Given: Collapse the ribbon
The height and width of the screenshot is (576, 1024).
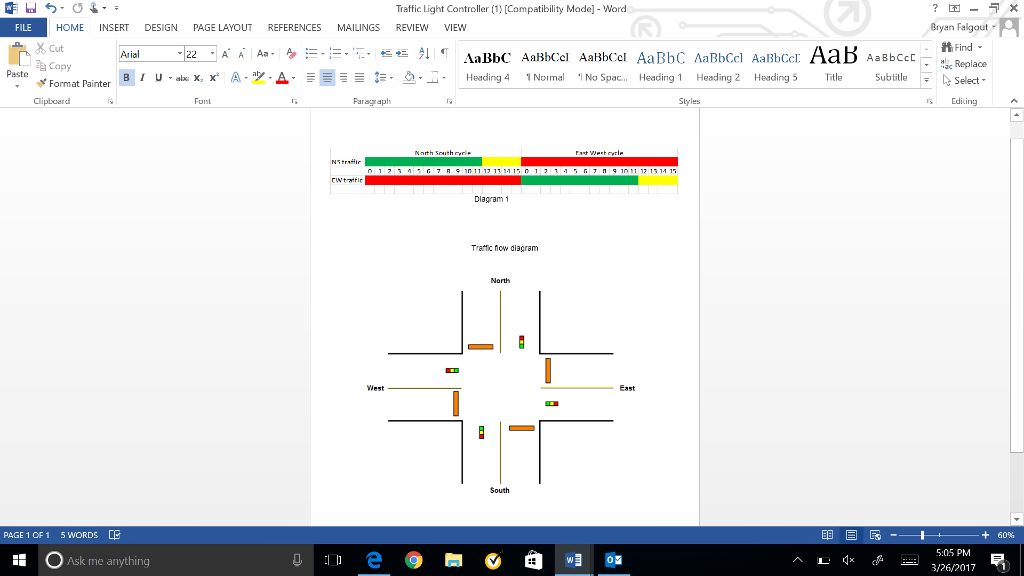Looking at the screenshot, I should (1014, 101).
